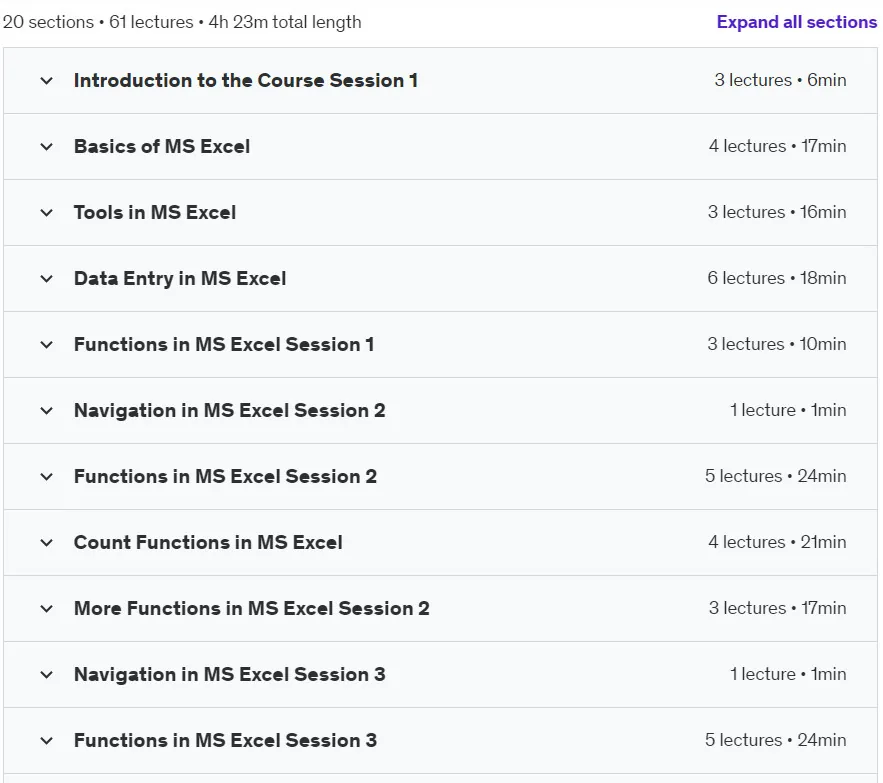Screen dimensions: 883x783
Task: Expand chevron beside Navigation in MS Excel Session 3
Action: (47, 674)
